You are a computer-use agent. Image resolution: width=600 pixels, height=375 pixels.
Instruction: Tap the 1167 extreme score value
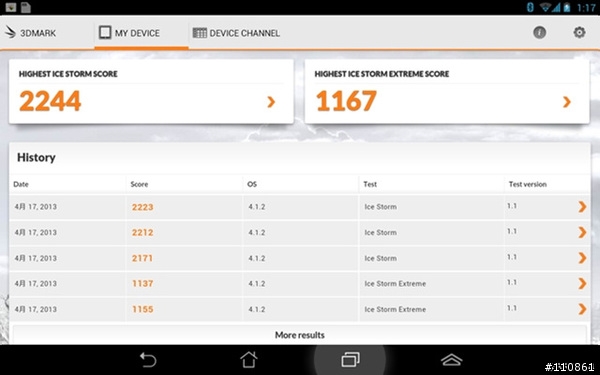point(346,101)
